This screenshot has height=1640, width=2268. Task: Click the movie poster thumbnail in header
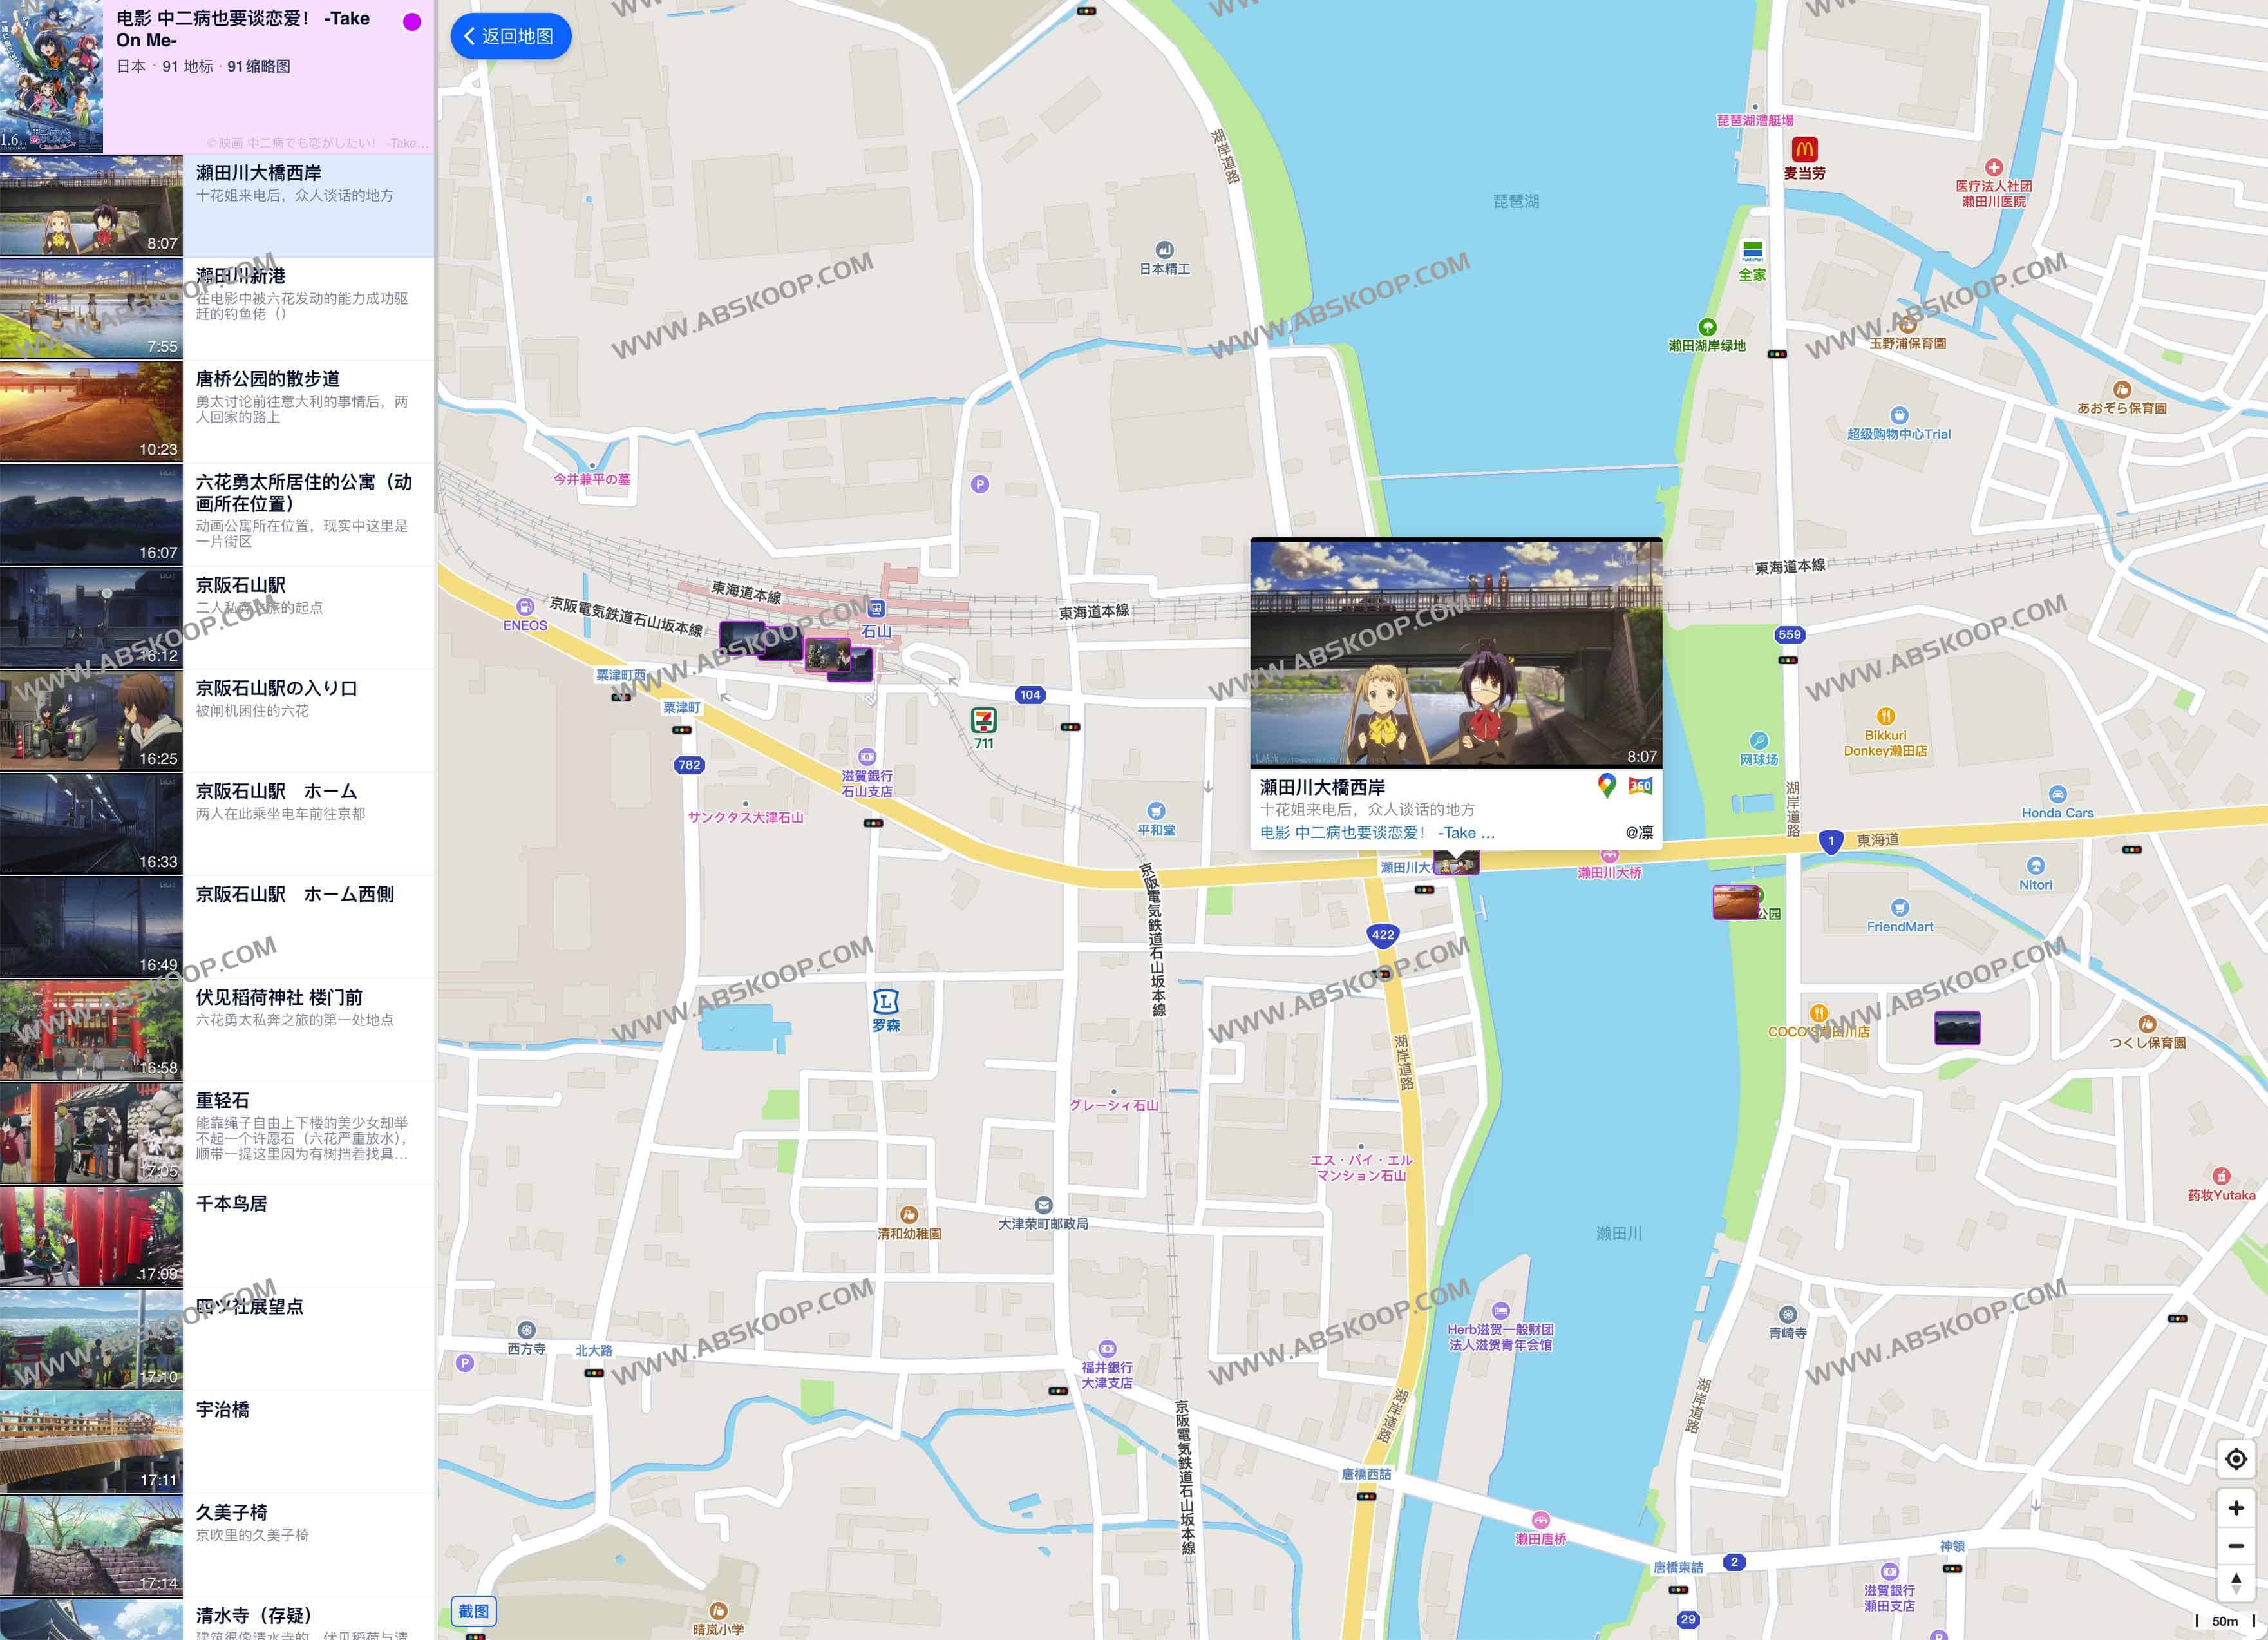[51, 76]
